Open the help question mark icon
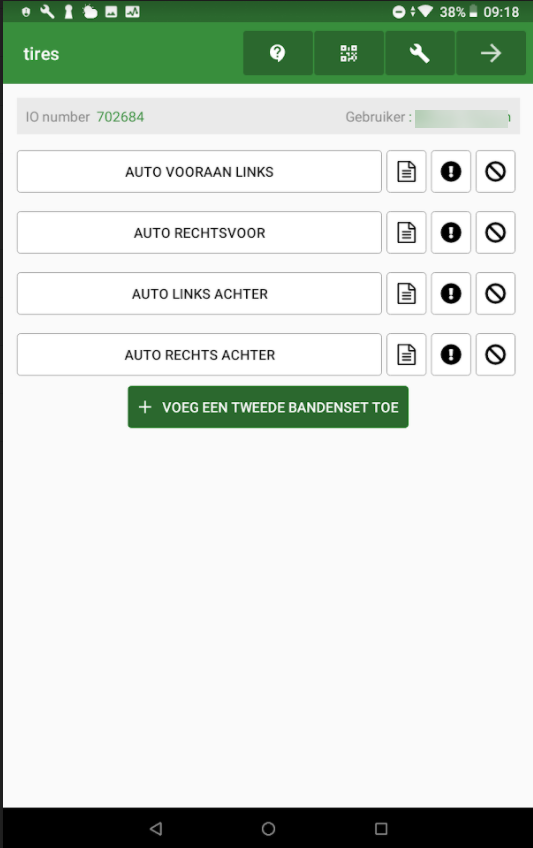 coord(278,53)
